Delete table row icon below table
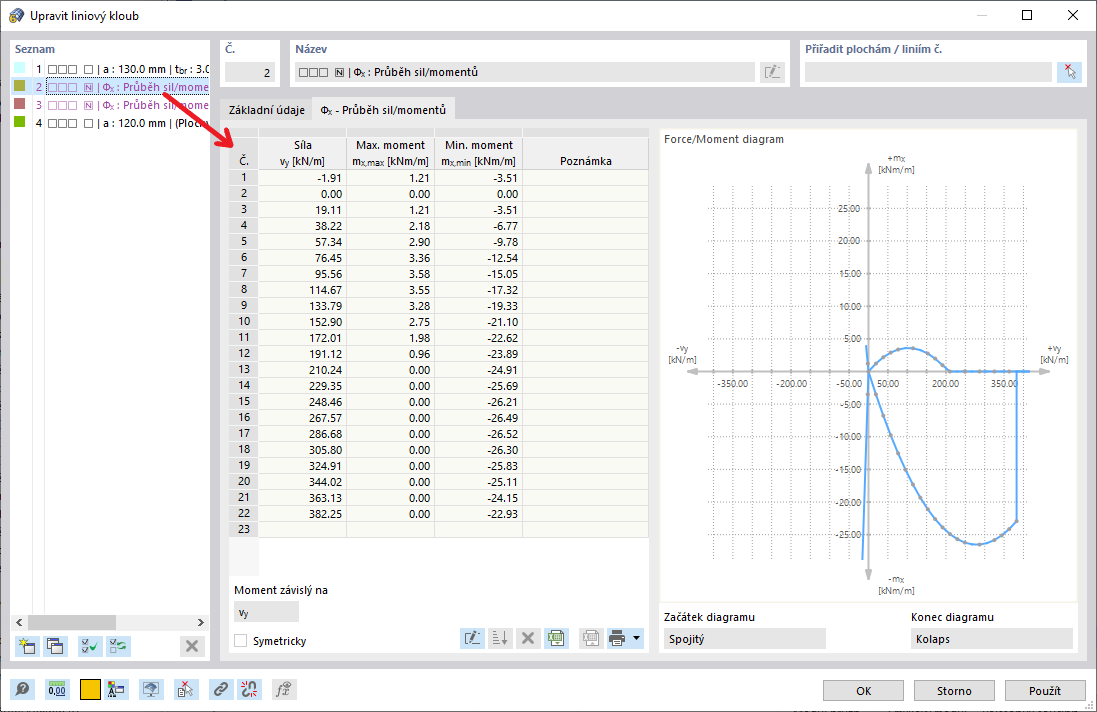Image resolution: width=1097 pixels, height=712 pixels. click(x=528, y=638)
